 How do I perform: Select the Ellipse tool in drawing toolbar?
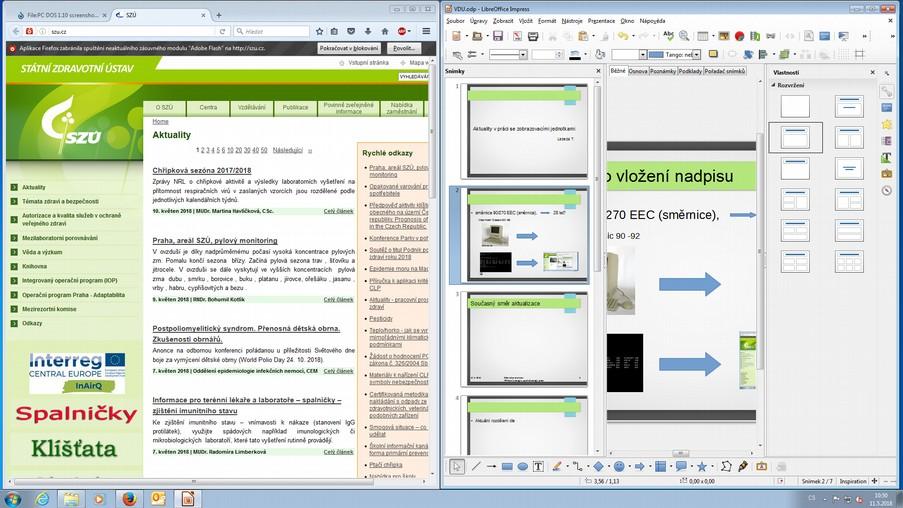coord(522,467)
